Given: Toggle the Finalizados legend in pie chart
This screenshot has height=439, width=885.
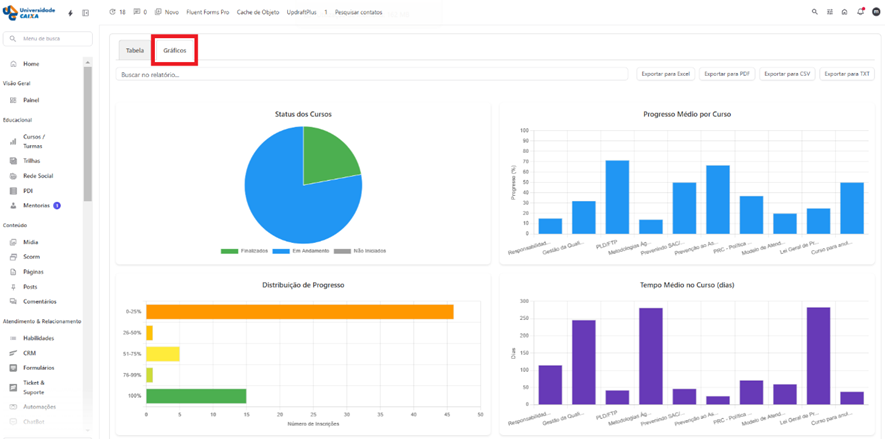Looking at the screenshot, I should (x=245, y=250).
